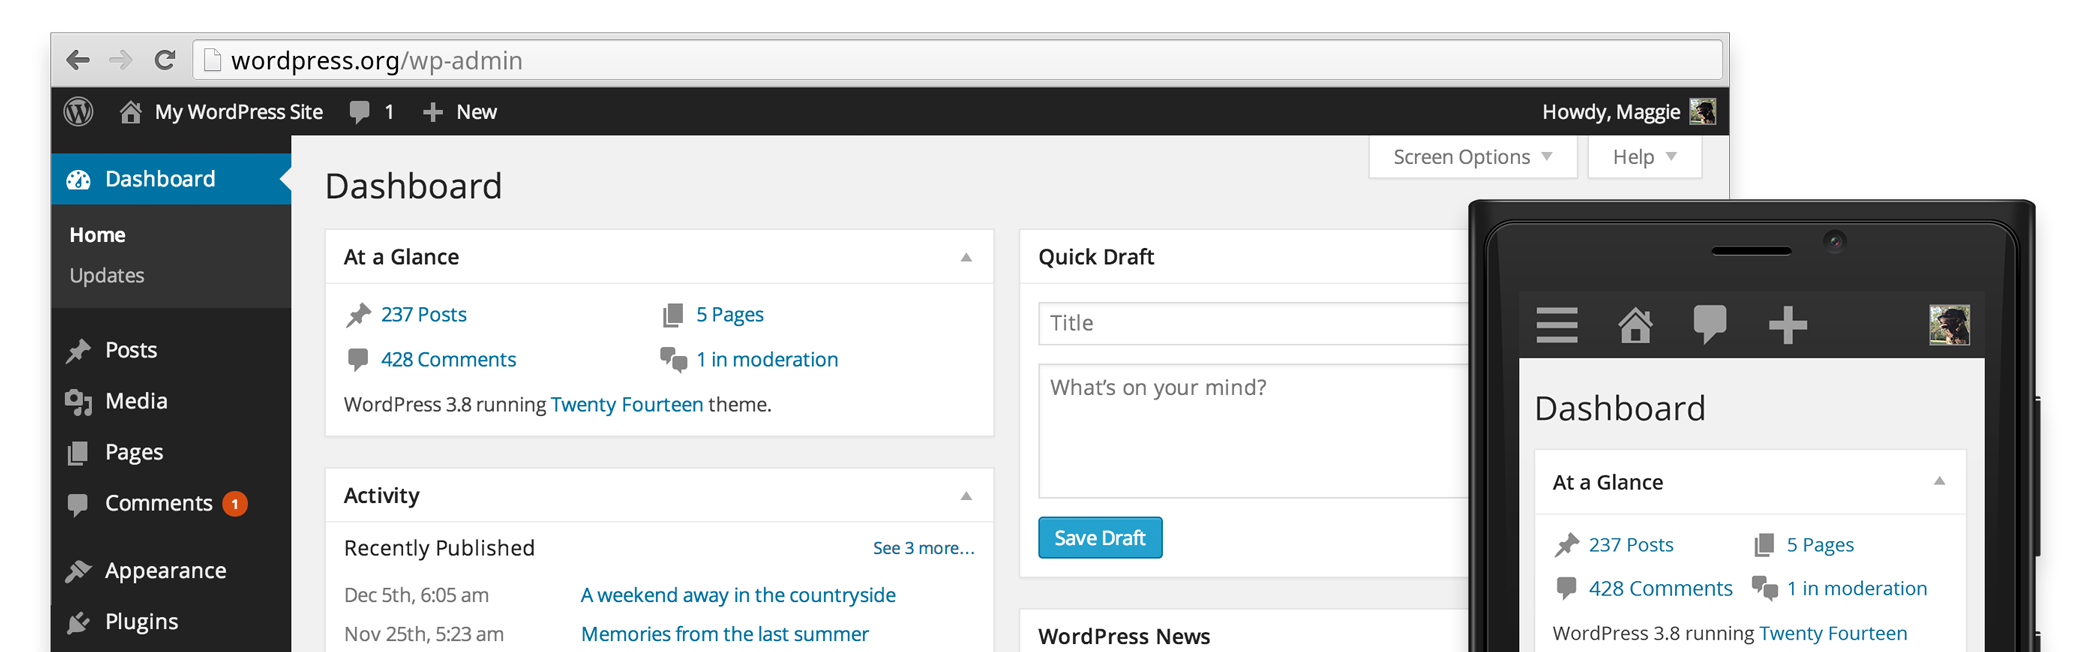
Task: Tap the home icon on phone toolbar
Action: coord(1635,325)
